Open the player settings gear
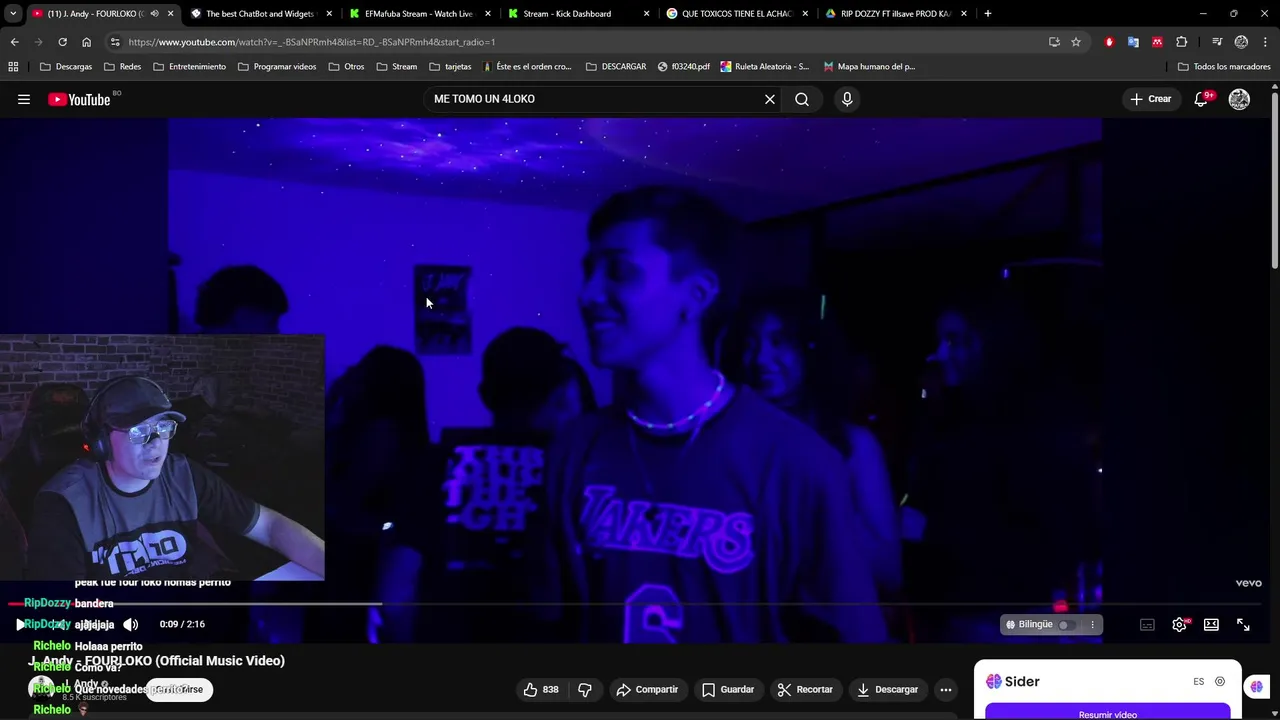Viewport: 1280px width, 720px height. click(x=1179, y=624)
